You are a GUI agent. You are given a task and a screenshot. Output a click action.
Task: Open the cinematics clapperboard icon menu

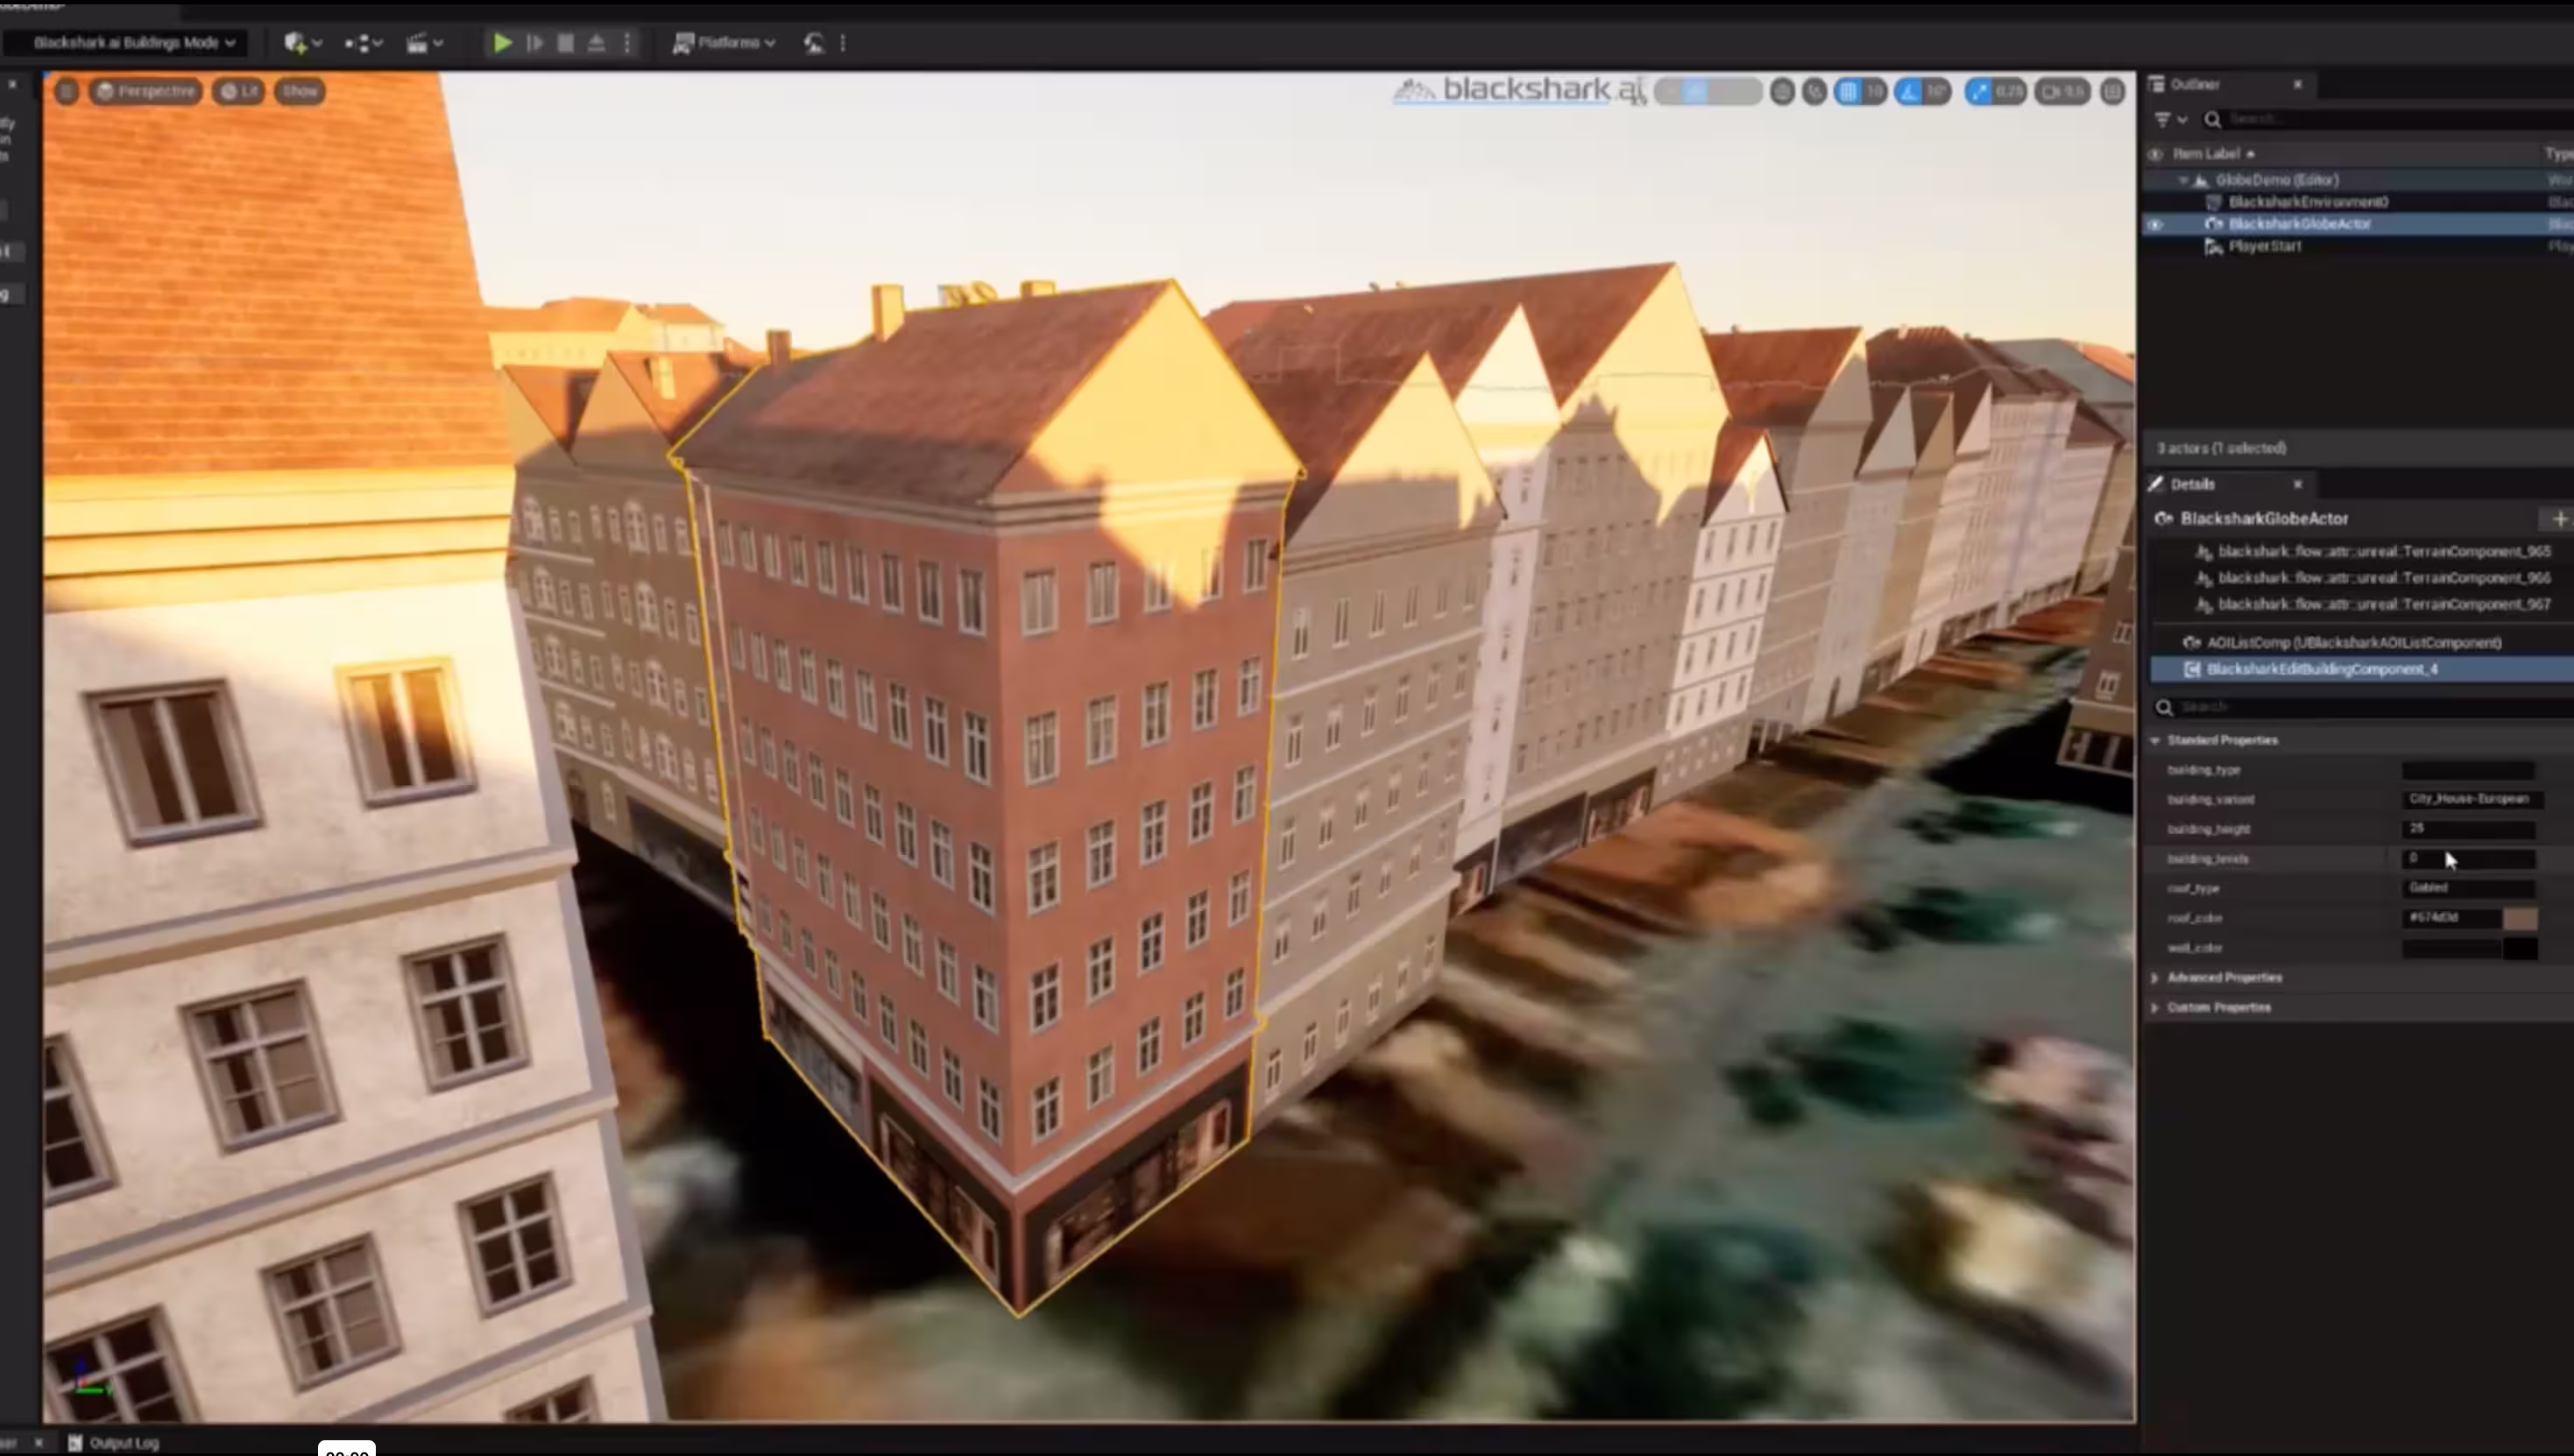tap(418, 43)
